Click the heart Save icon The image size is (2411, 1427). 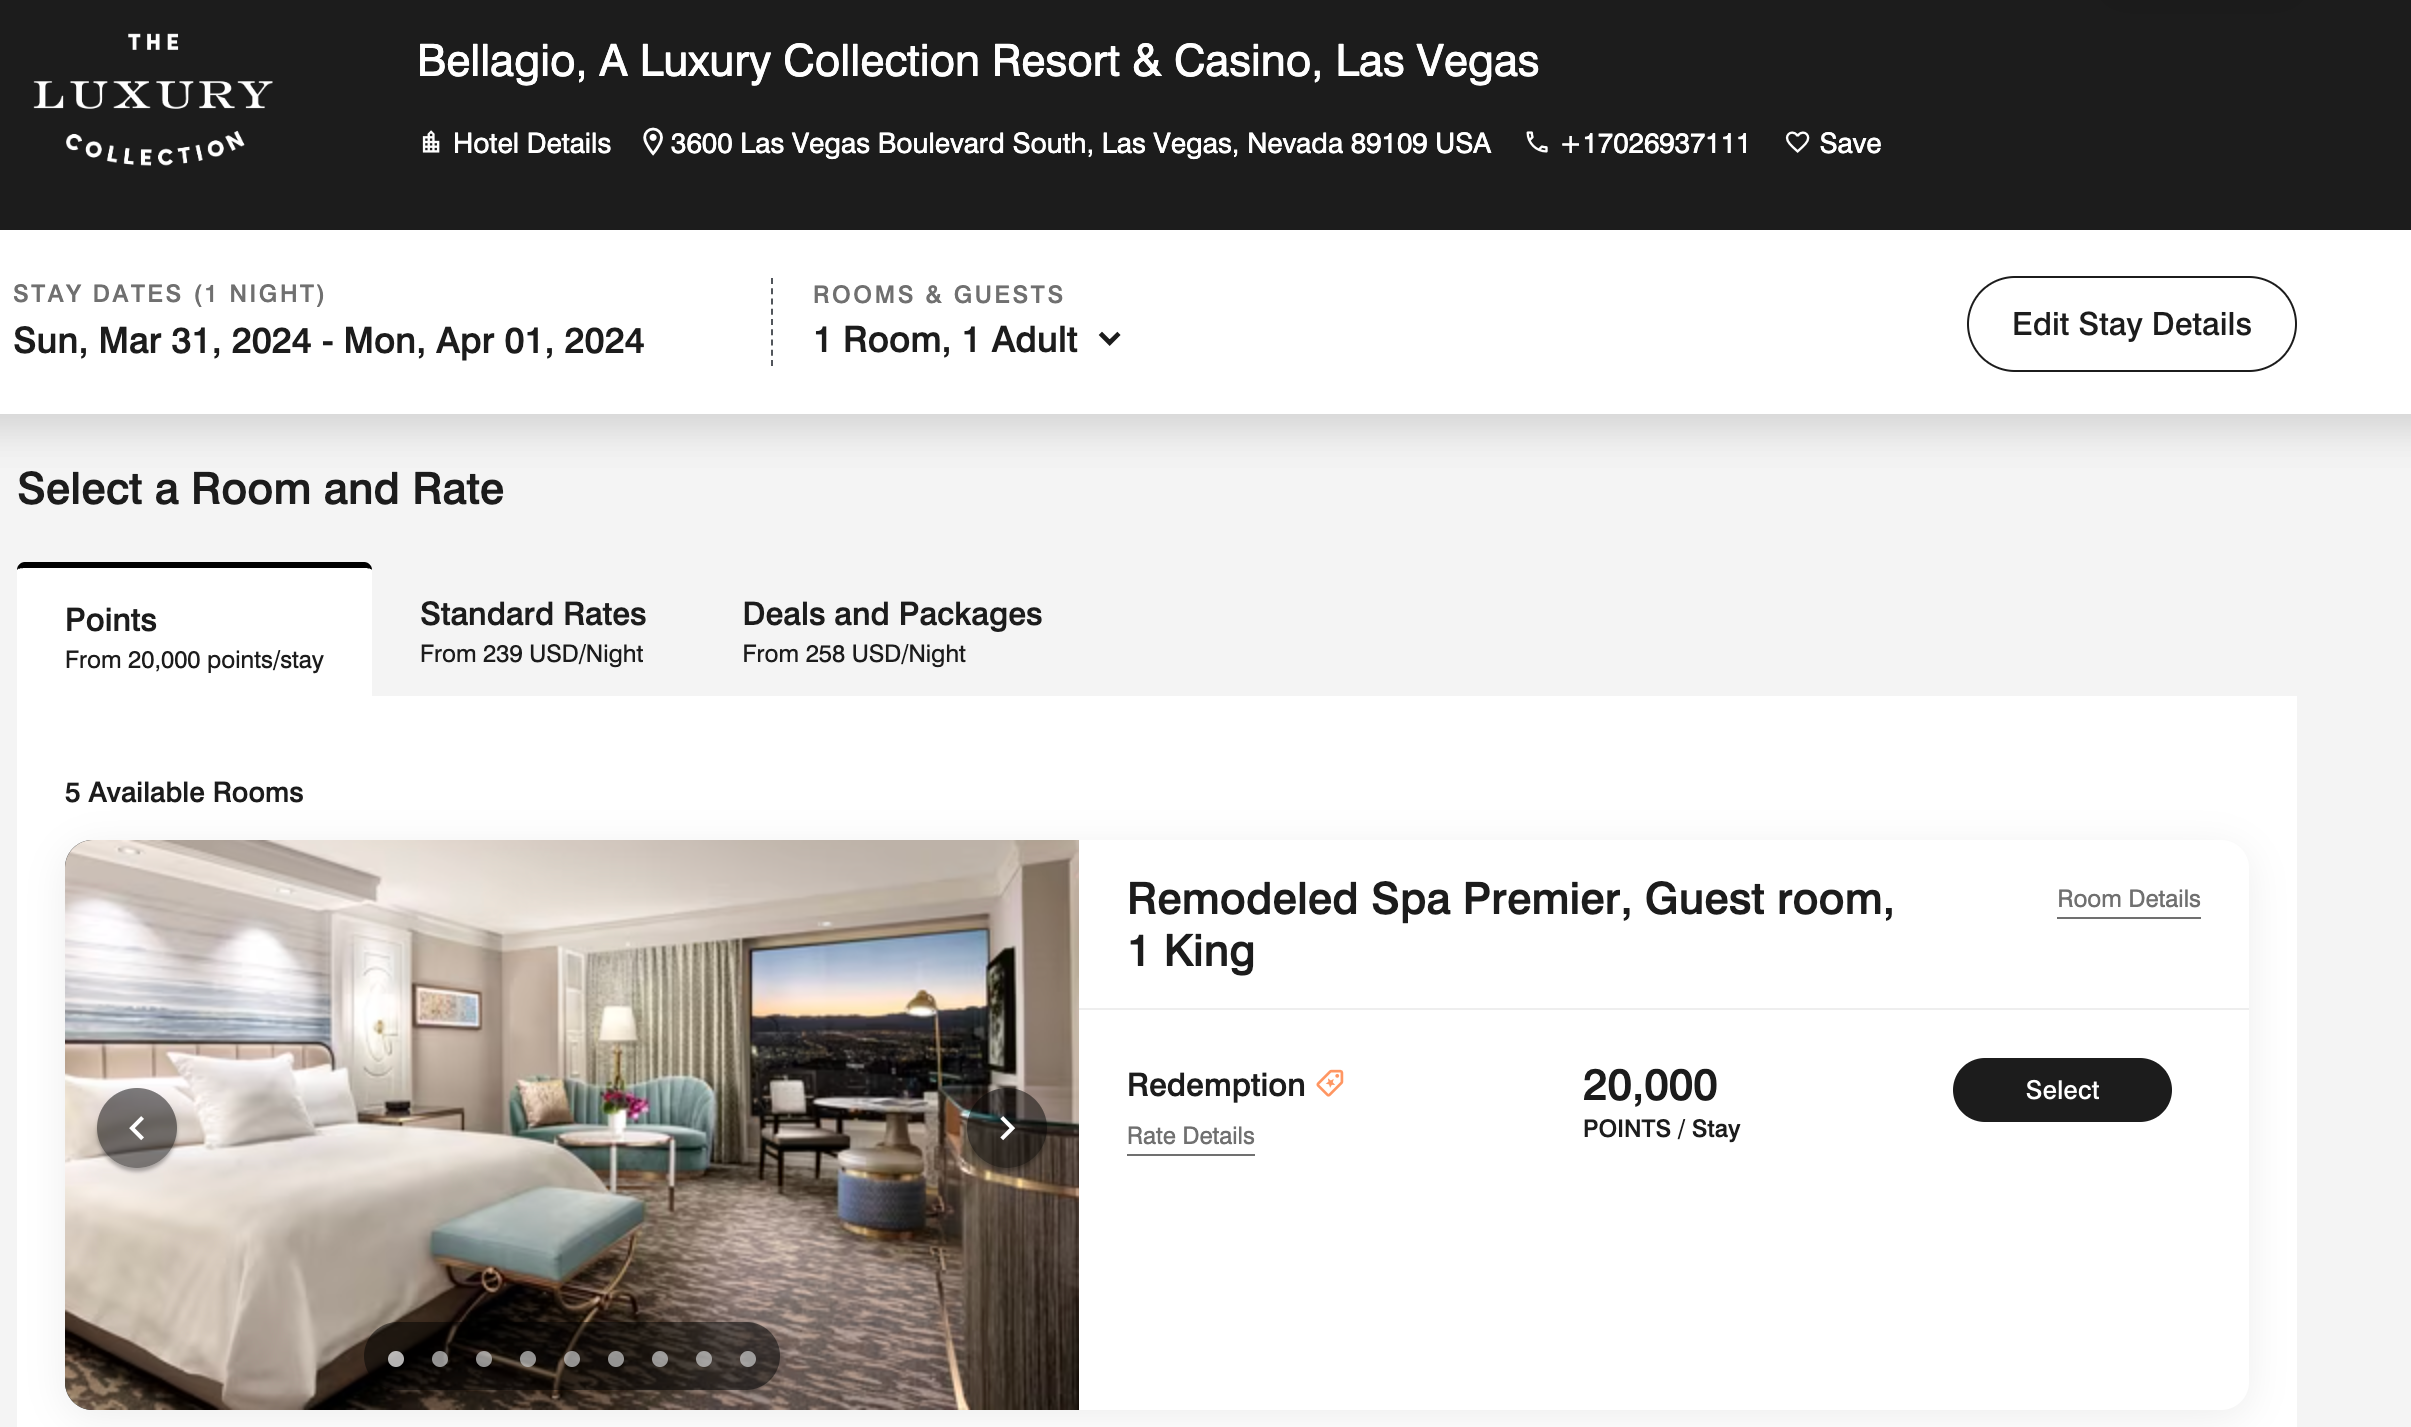tap(1797, 143)
